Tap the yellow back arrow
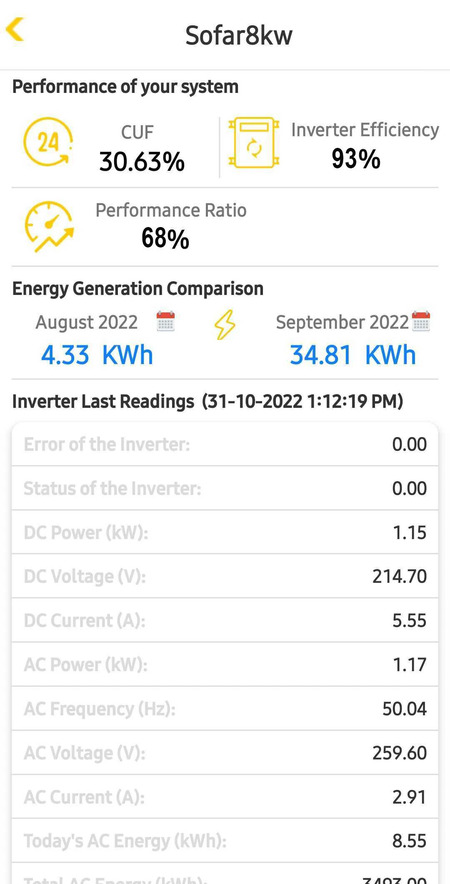 coord(15,29)
